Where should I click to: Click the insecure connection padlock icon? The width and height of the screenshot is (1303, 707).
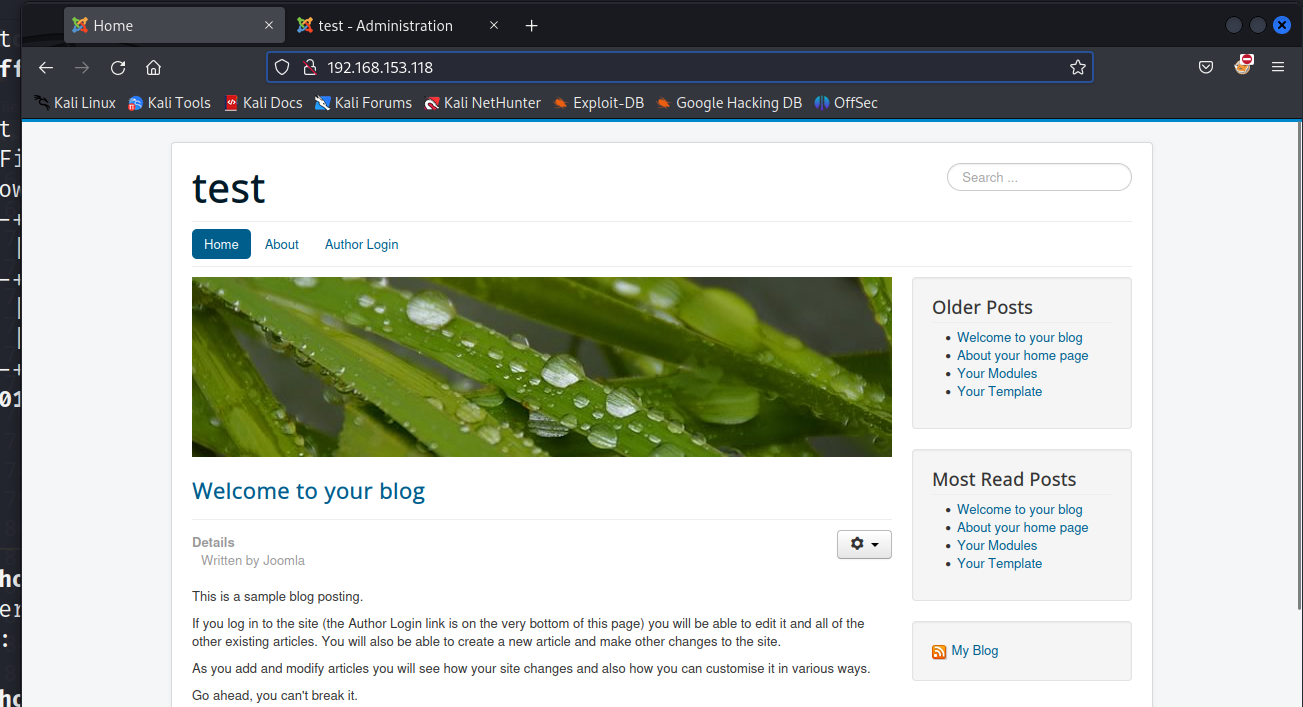(309, 68)
